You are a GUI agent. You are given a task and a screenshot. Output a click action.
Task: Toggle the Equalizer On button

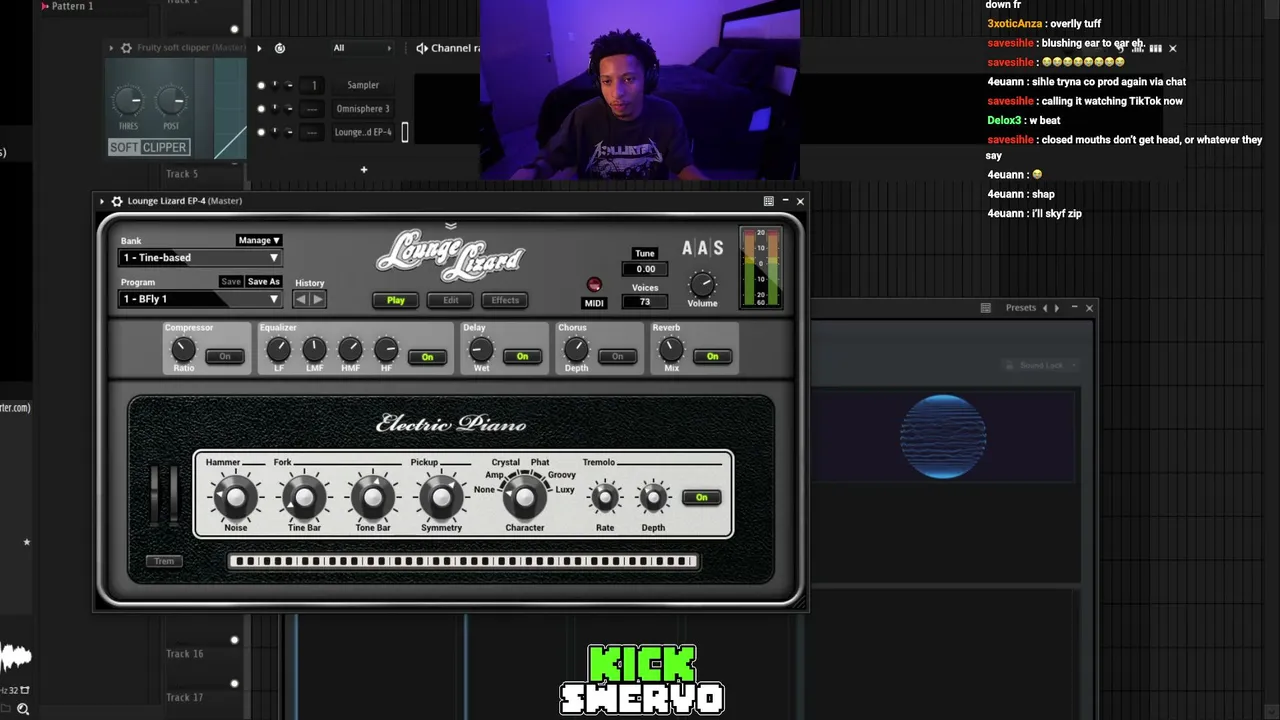tap(428, 356)
